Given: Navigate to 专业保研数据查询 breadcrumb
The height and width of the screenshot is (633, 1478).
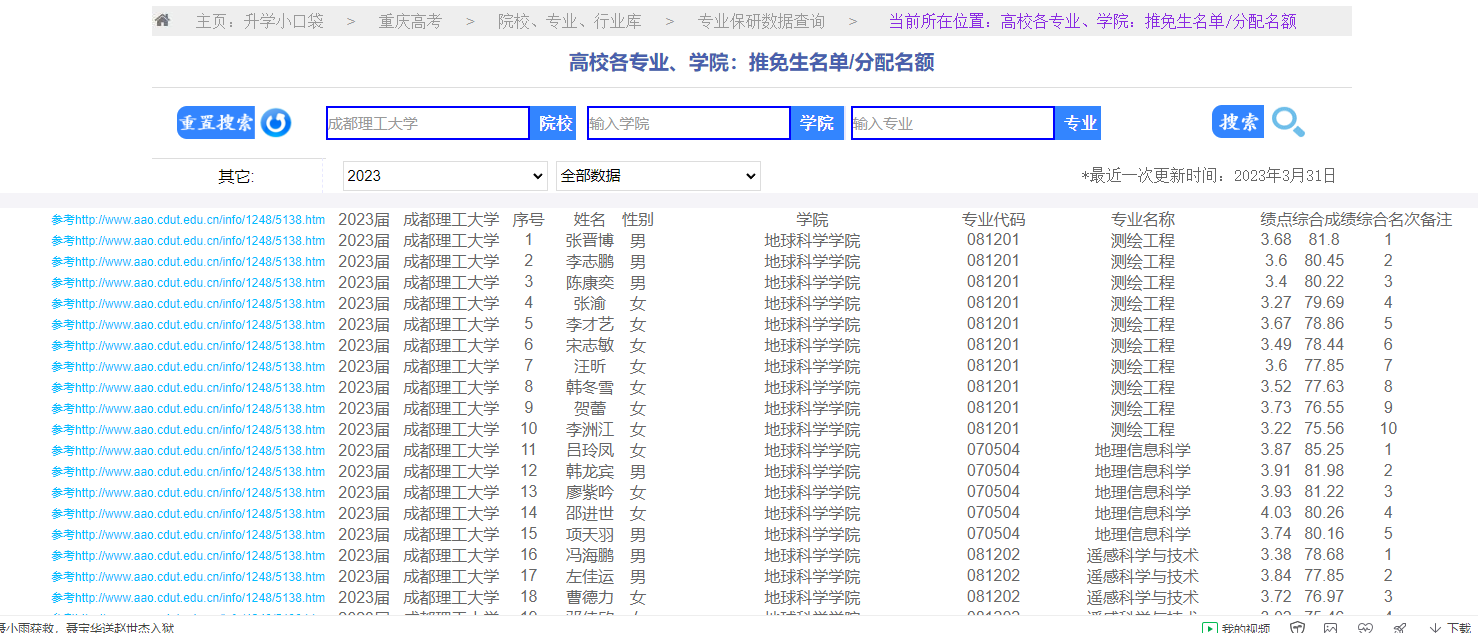Looking at the screenshot, I should pyautogui.click(x=761, y=21).
